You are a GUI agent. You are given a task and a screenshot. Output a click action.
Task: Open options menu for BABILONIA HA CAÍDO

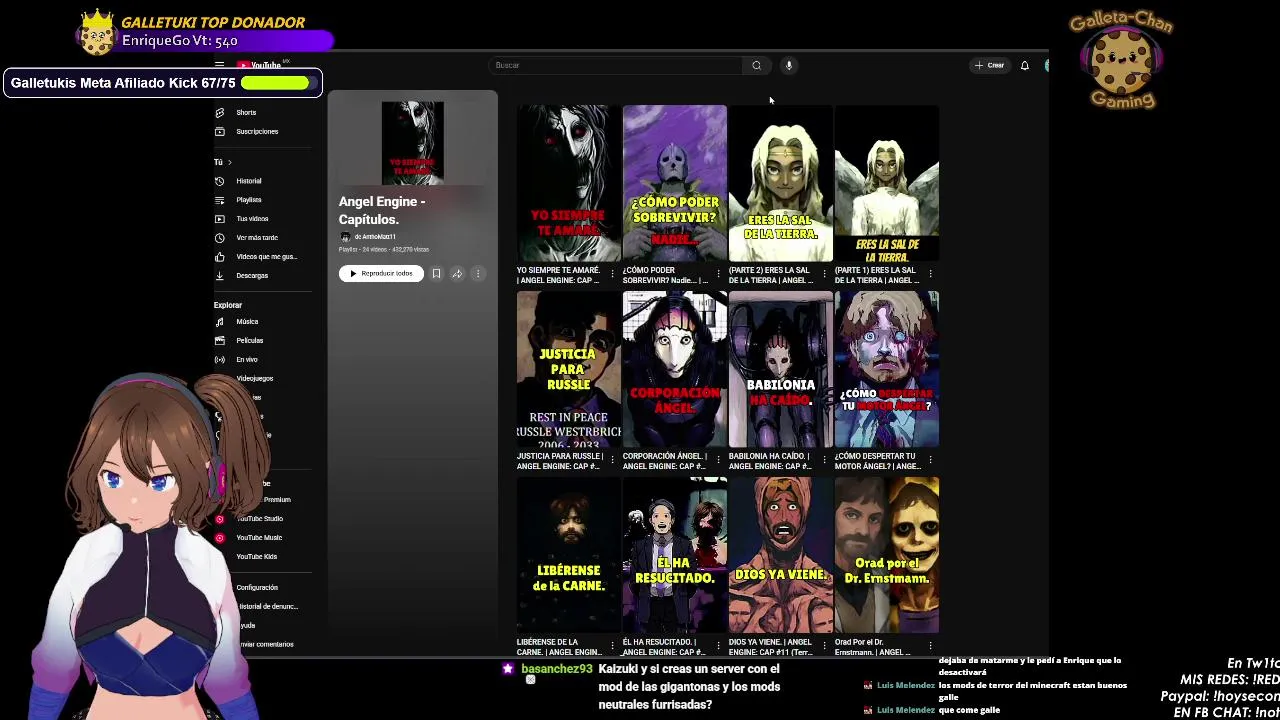(x=824, y=460)
